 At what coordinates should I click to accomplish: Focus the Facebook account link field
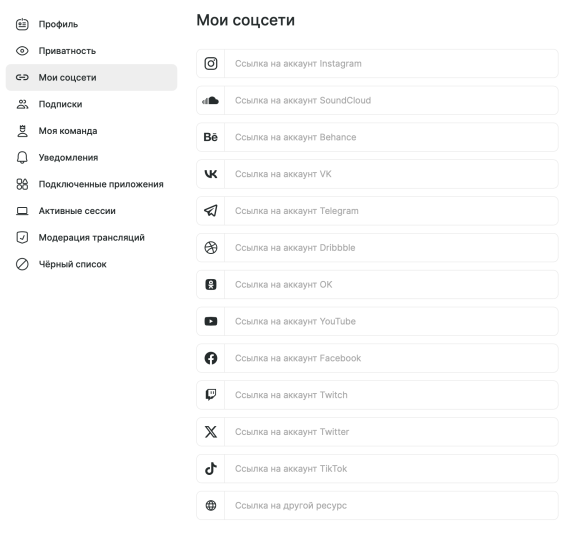pos(391,358)
